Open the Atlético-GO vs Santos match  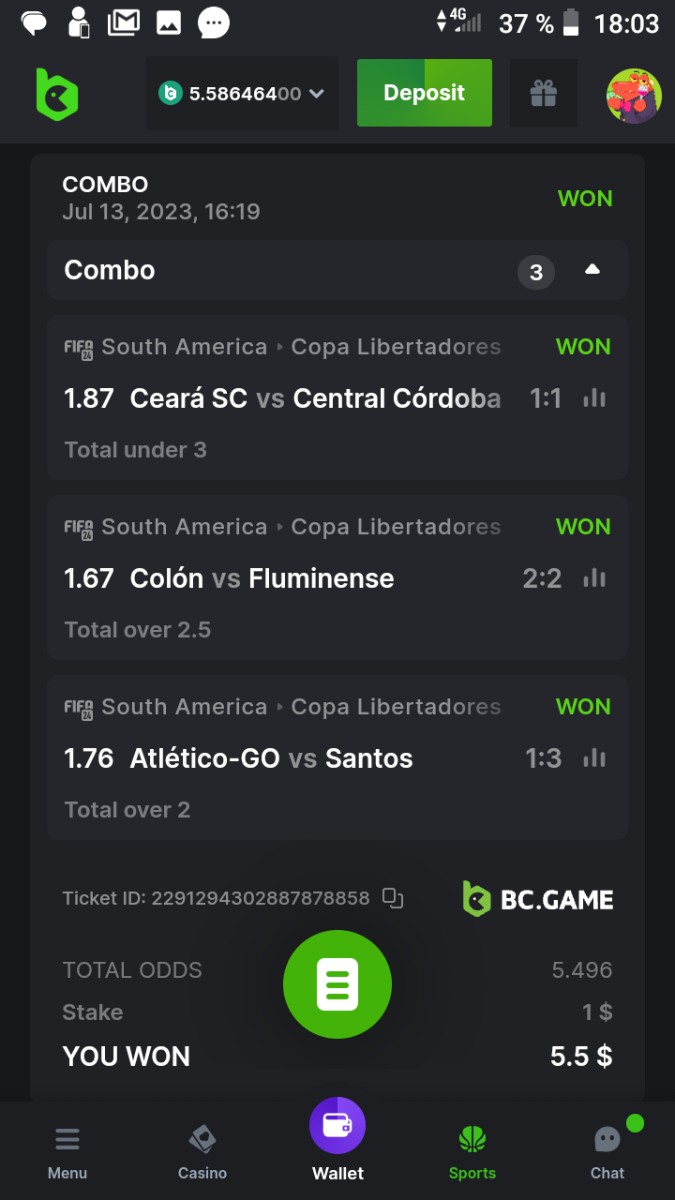click(271, 758)
